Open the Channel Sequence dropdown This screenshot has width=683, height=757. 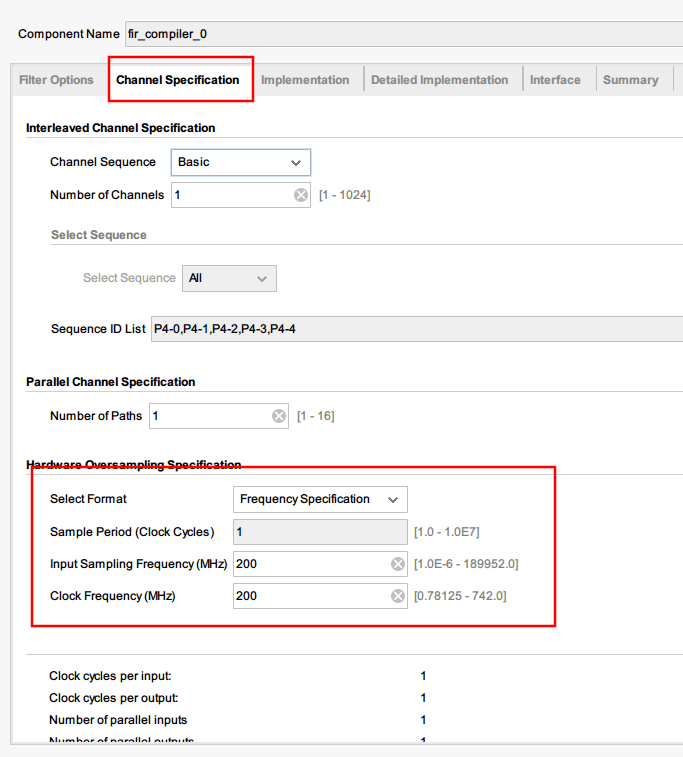(241, 162)
